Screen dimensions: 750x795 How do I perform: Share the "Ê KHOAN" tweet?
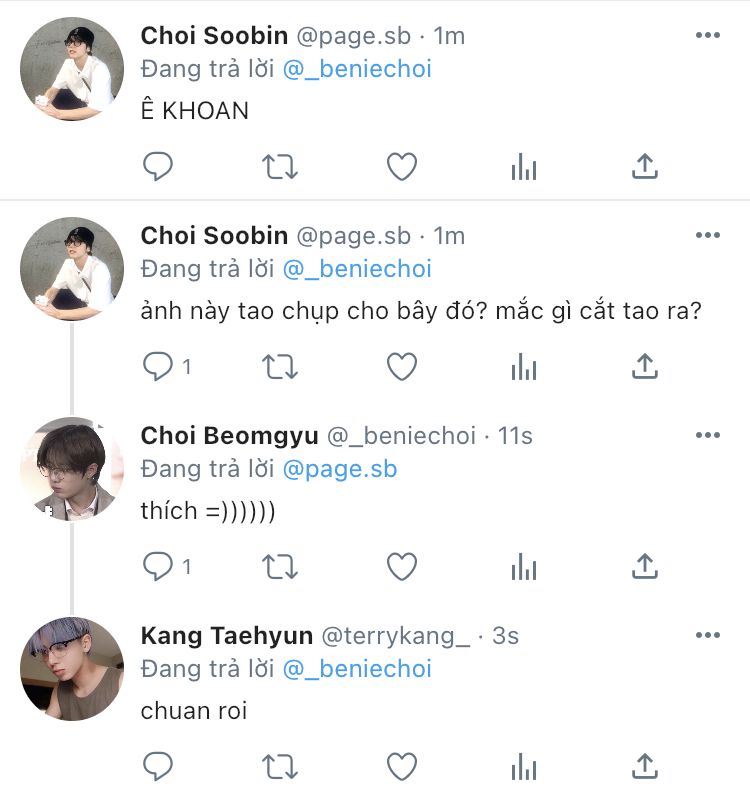(x=646, y=167)
